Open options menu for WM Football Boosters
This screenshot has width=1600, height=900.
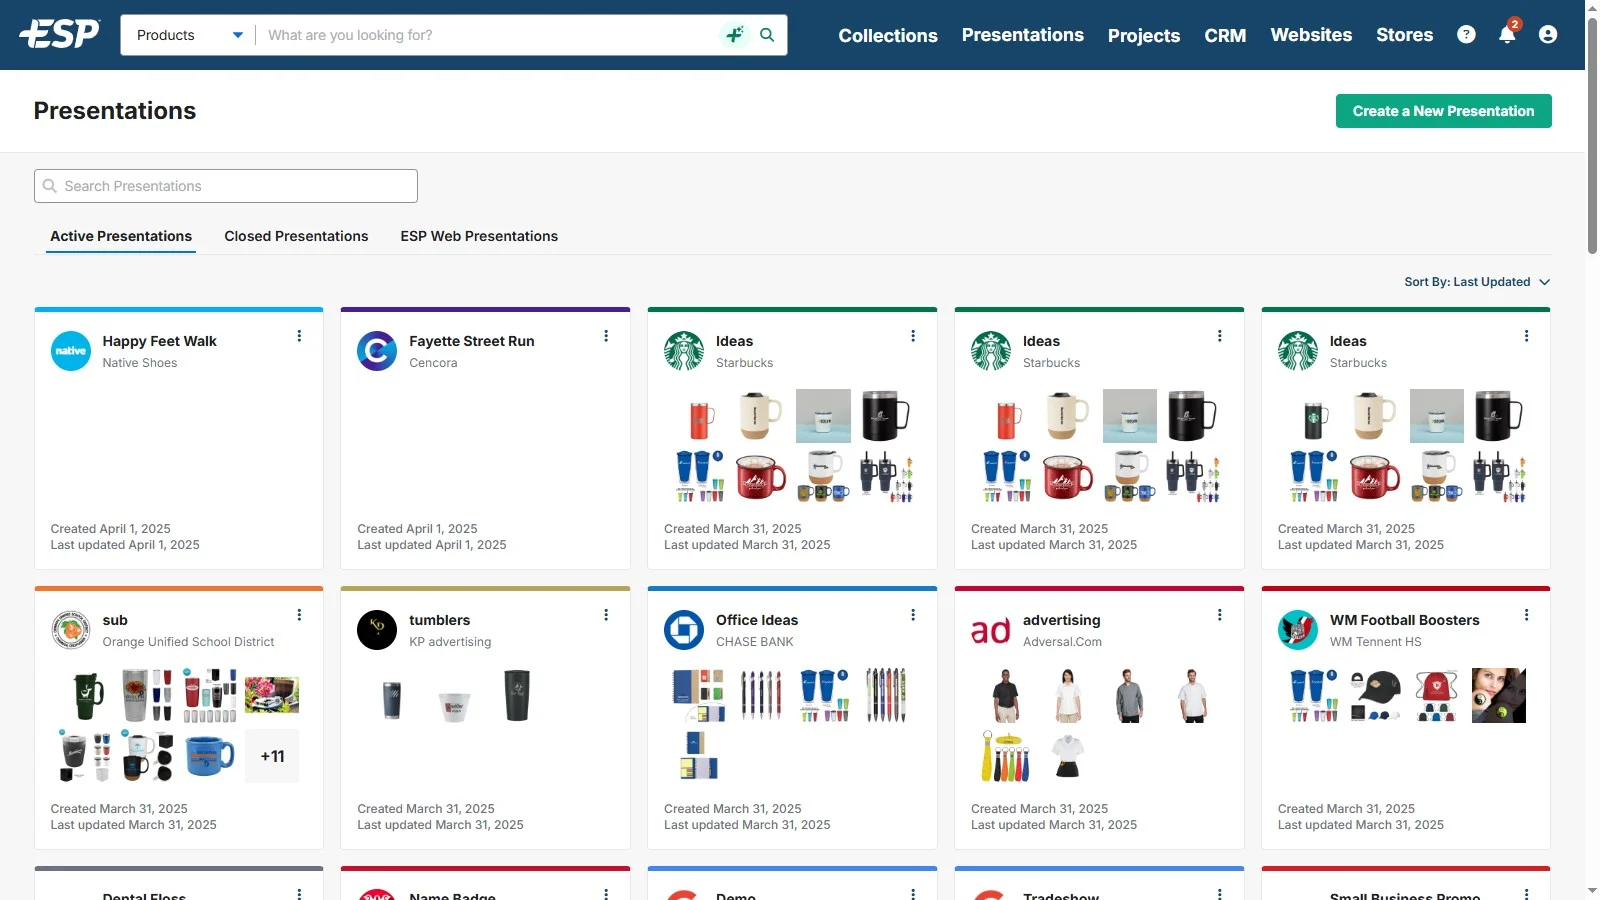(x=1527, y=615)
